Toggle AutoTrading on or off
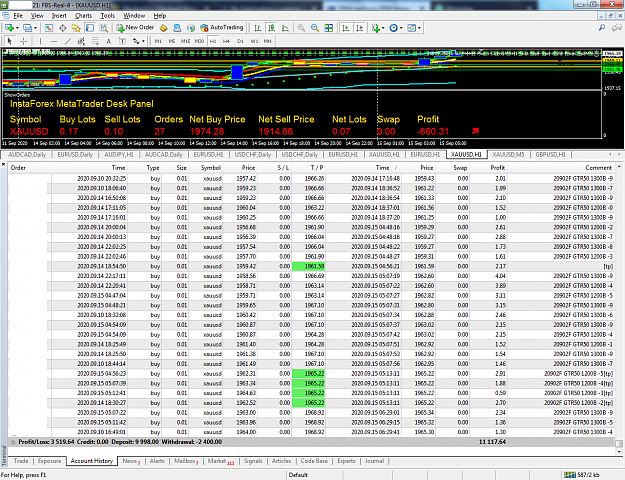Viewport: 625px width, 480px height. 222,28
